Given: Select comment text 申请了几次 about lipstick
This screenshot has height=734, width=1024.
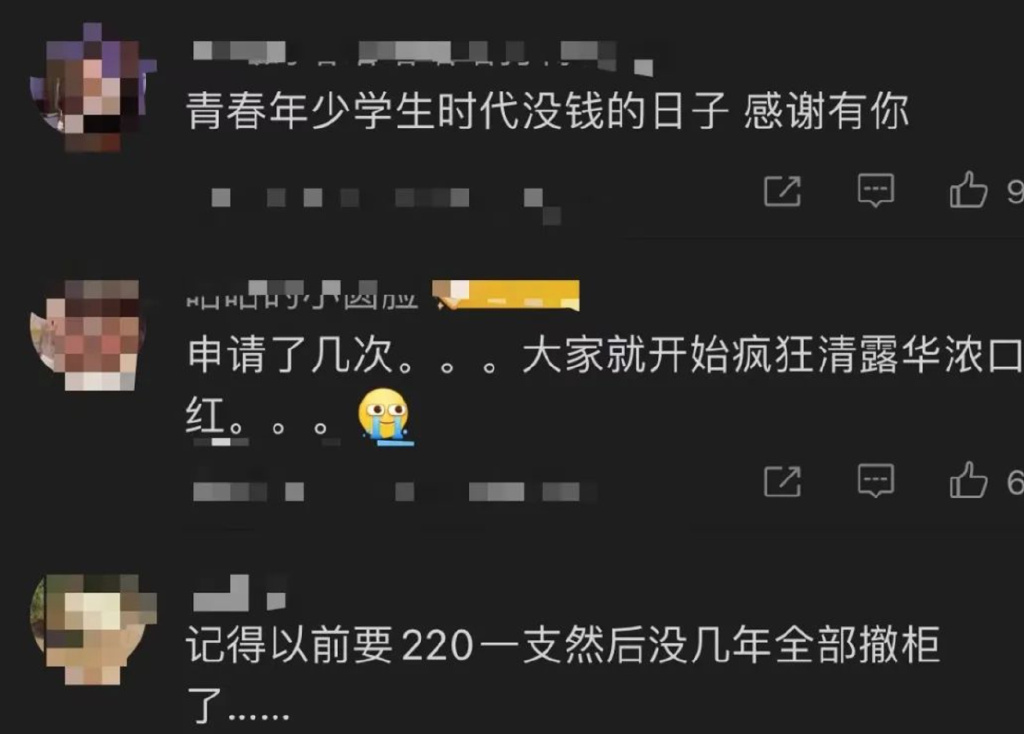Looking at the screenshot, I should coord(291,355).
